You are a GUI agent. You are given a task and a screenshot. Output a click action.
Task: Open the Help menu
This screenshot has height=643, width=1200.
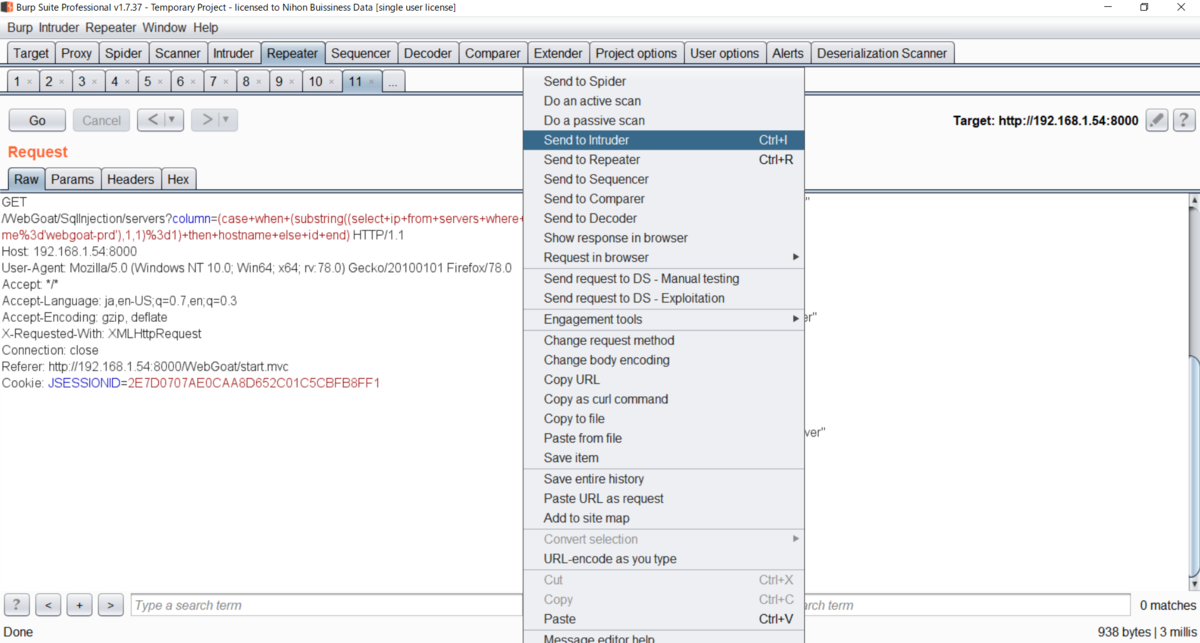206,28
